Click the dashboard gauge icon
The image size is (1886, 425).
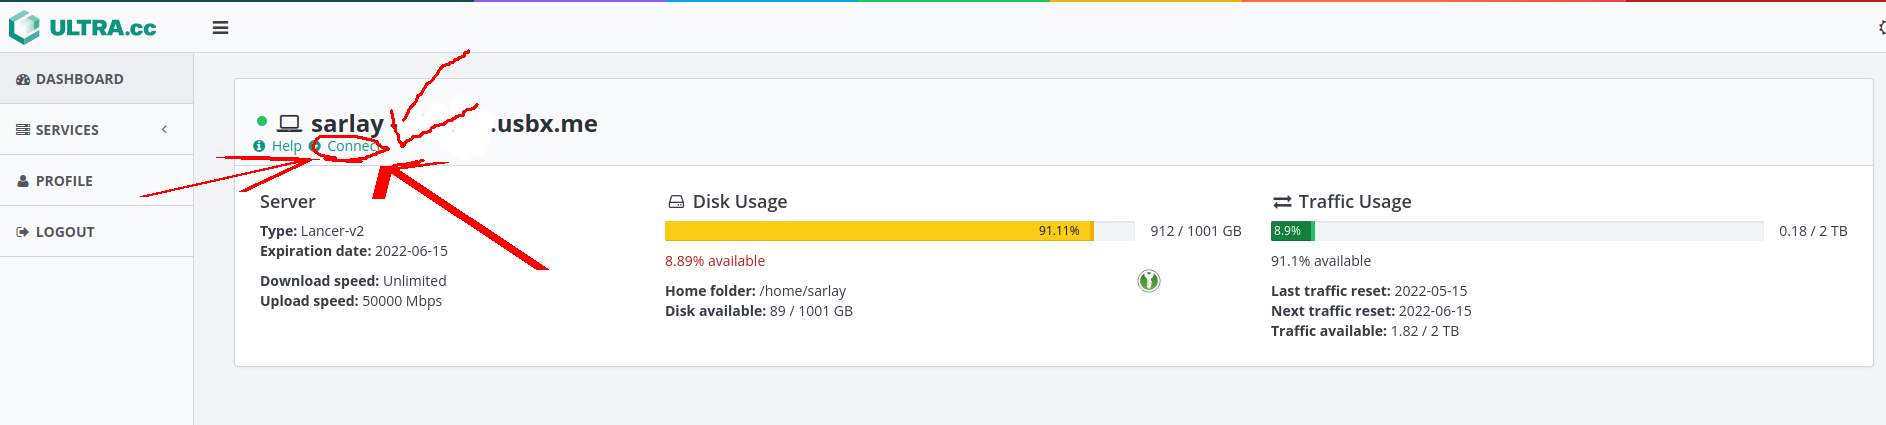tap(23, 79)
